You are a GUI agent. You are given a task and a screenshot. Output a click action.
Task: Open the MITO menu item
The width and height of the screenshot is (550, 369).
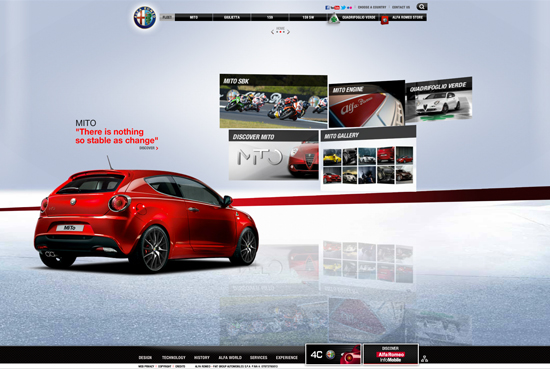[194, 17]
